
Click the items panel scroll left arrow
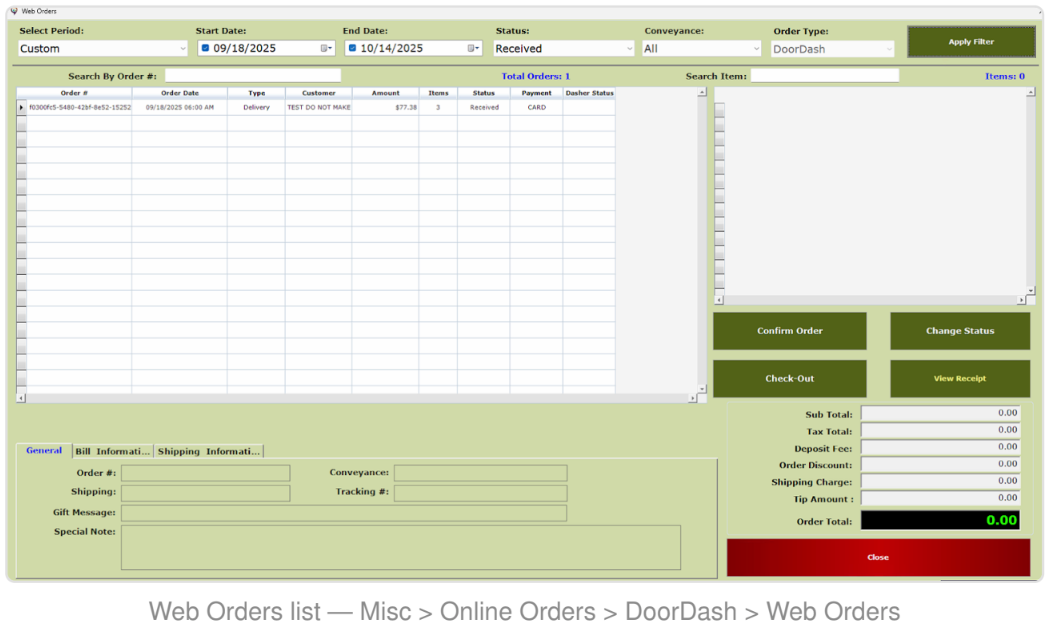[719, 300]
